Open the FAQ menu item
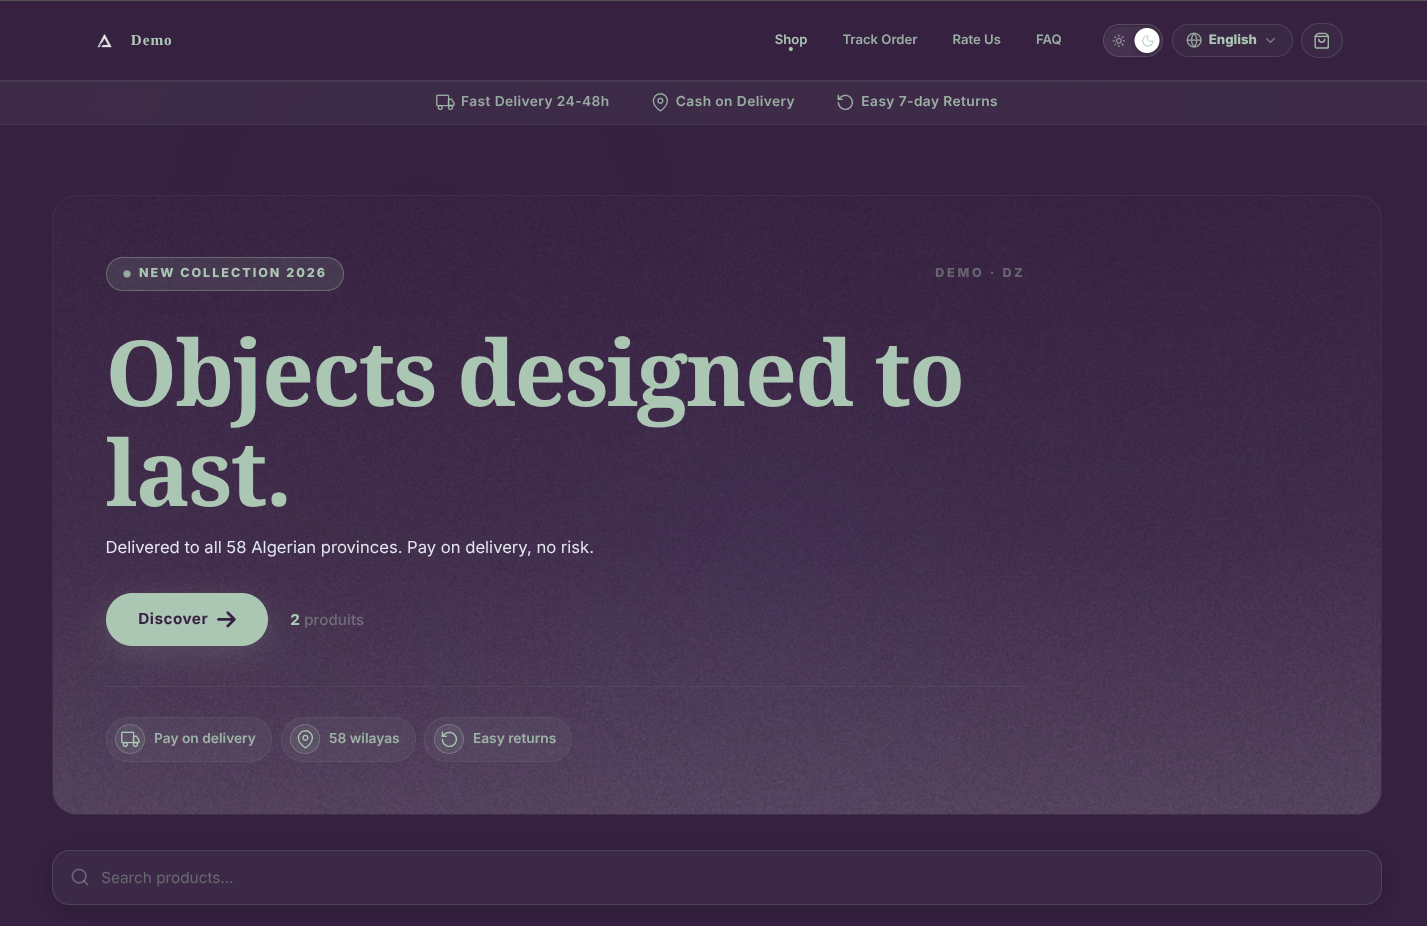 click(1048, 40)
